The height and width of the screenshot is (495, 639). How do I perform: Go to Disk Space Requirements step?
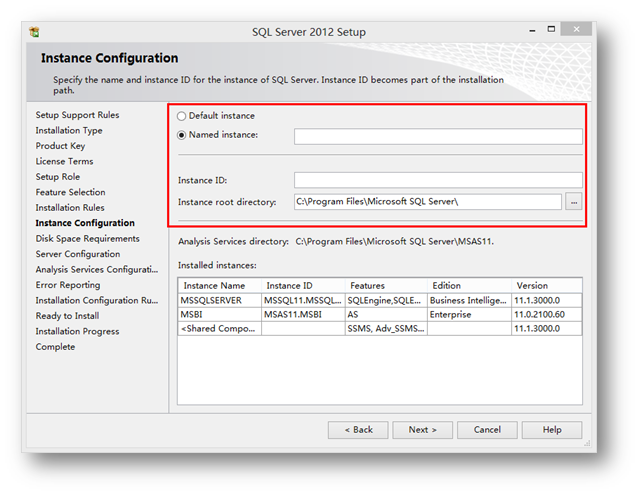click(x=88, y=238)
